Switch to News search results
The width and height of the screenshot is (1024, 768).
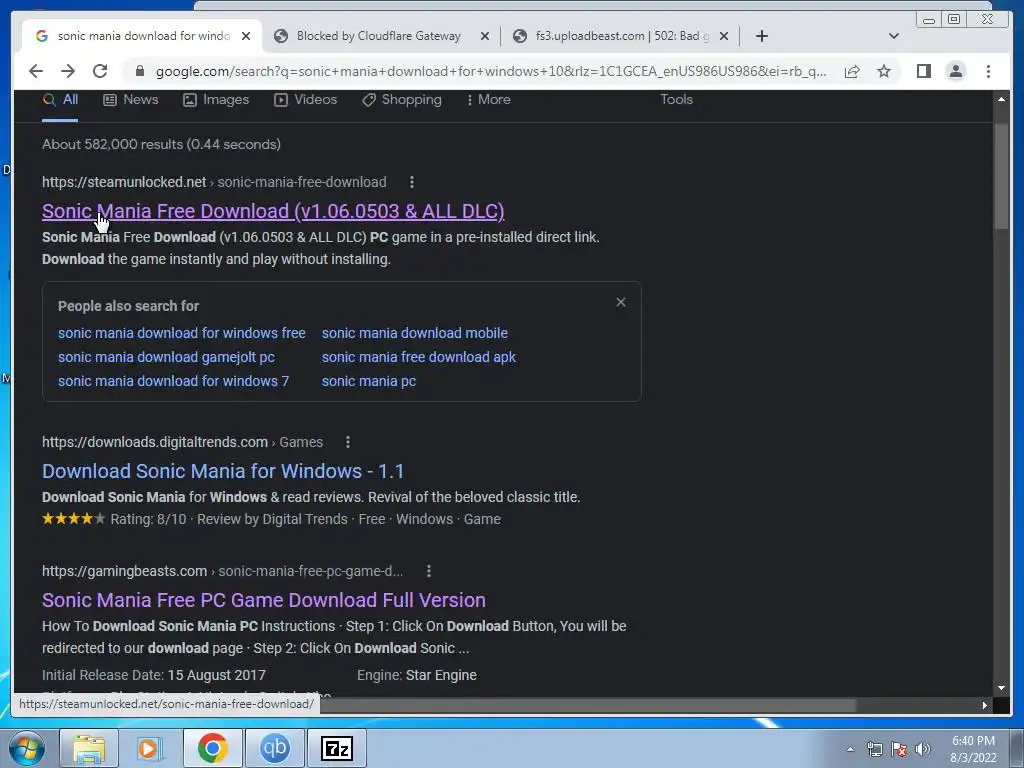coord(131,100)
